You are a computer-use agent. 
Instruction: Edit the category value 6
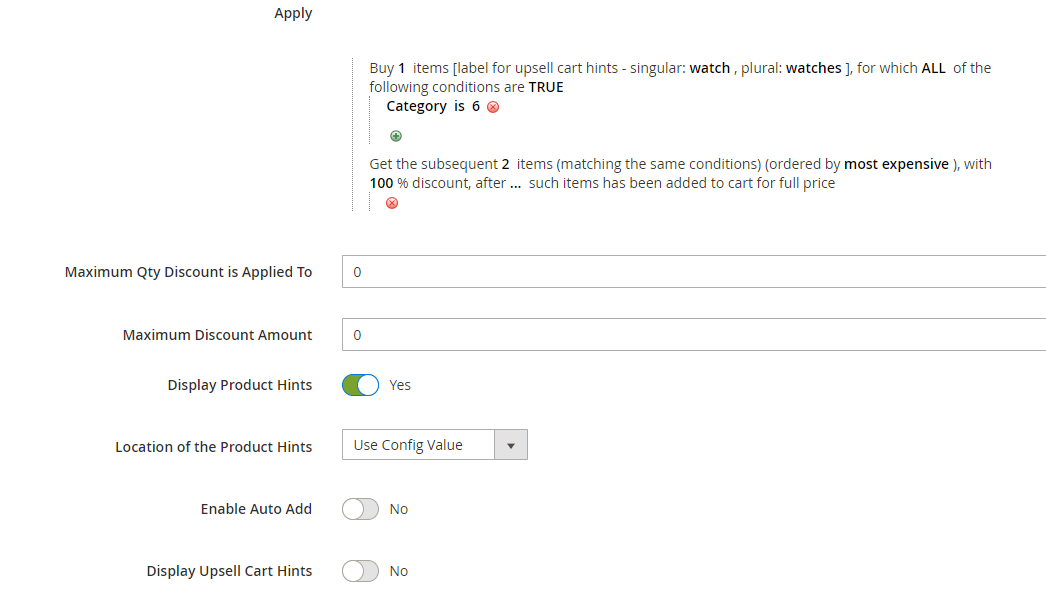476,106
